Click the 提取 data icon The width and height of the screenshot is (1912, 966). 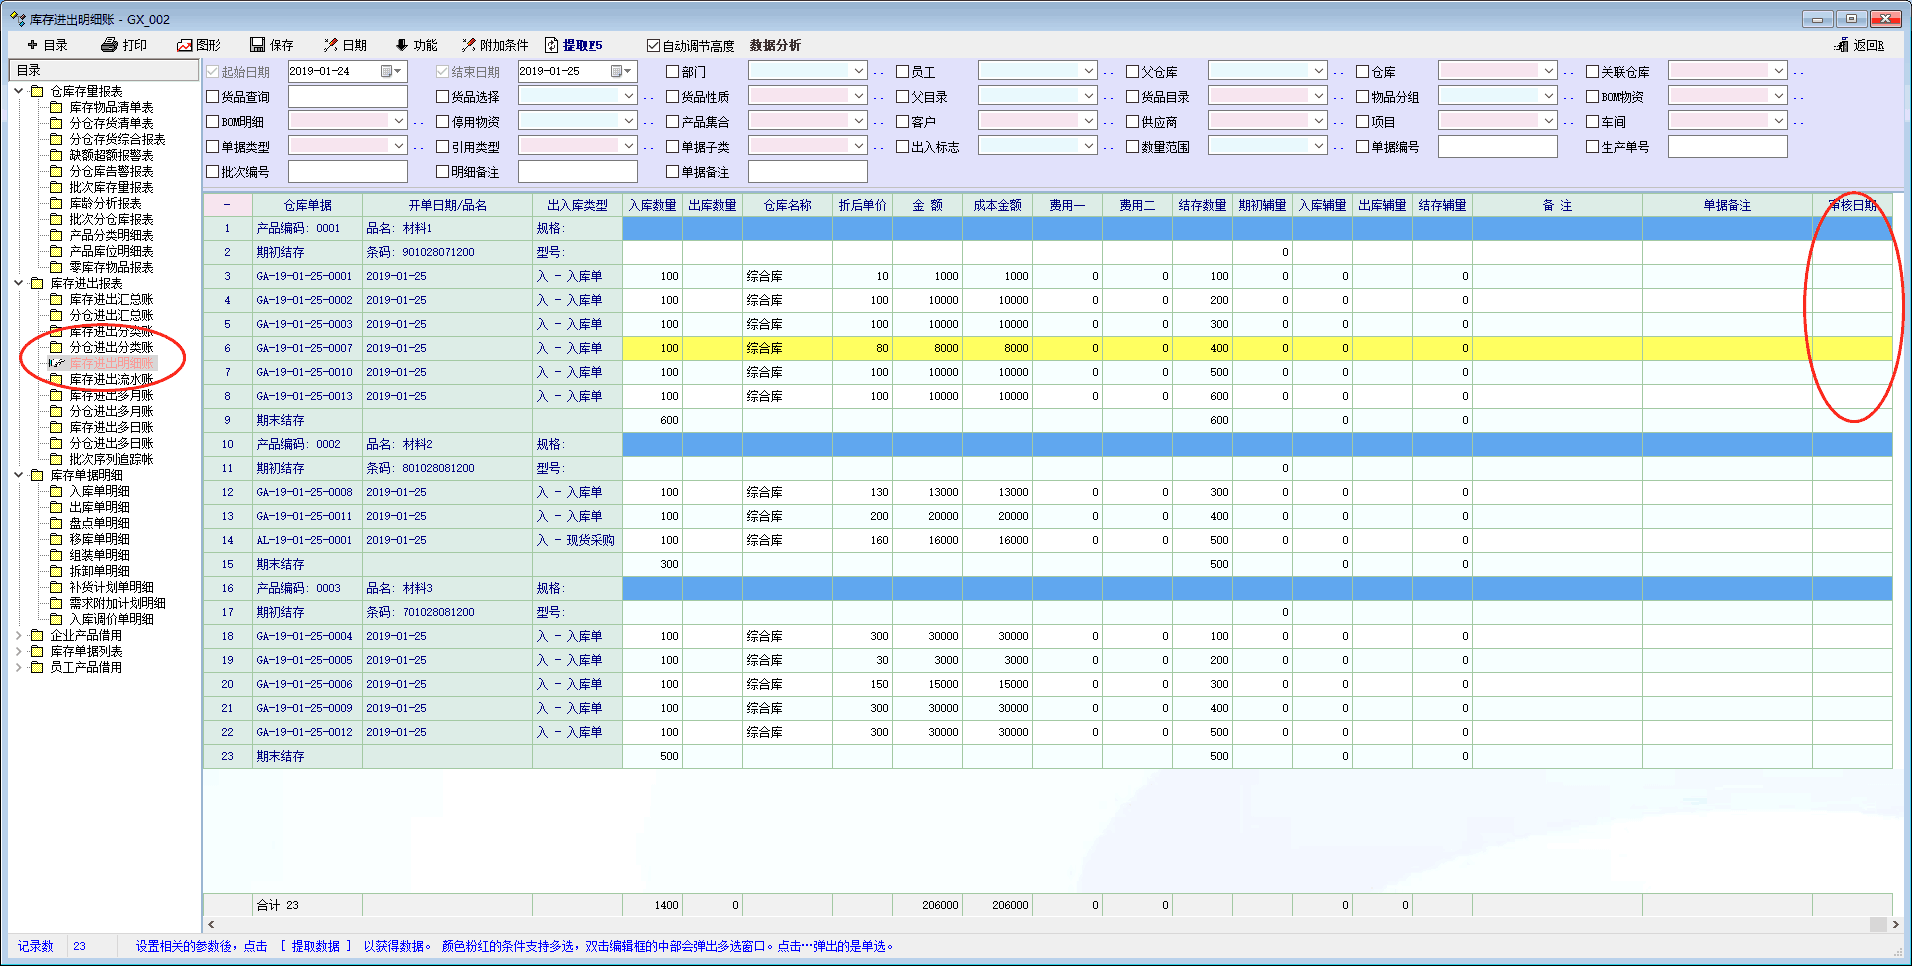[551, 45]
